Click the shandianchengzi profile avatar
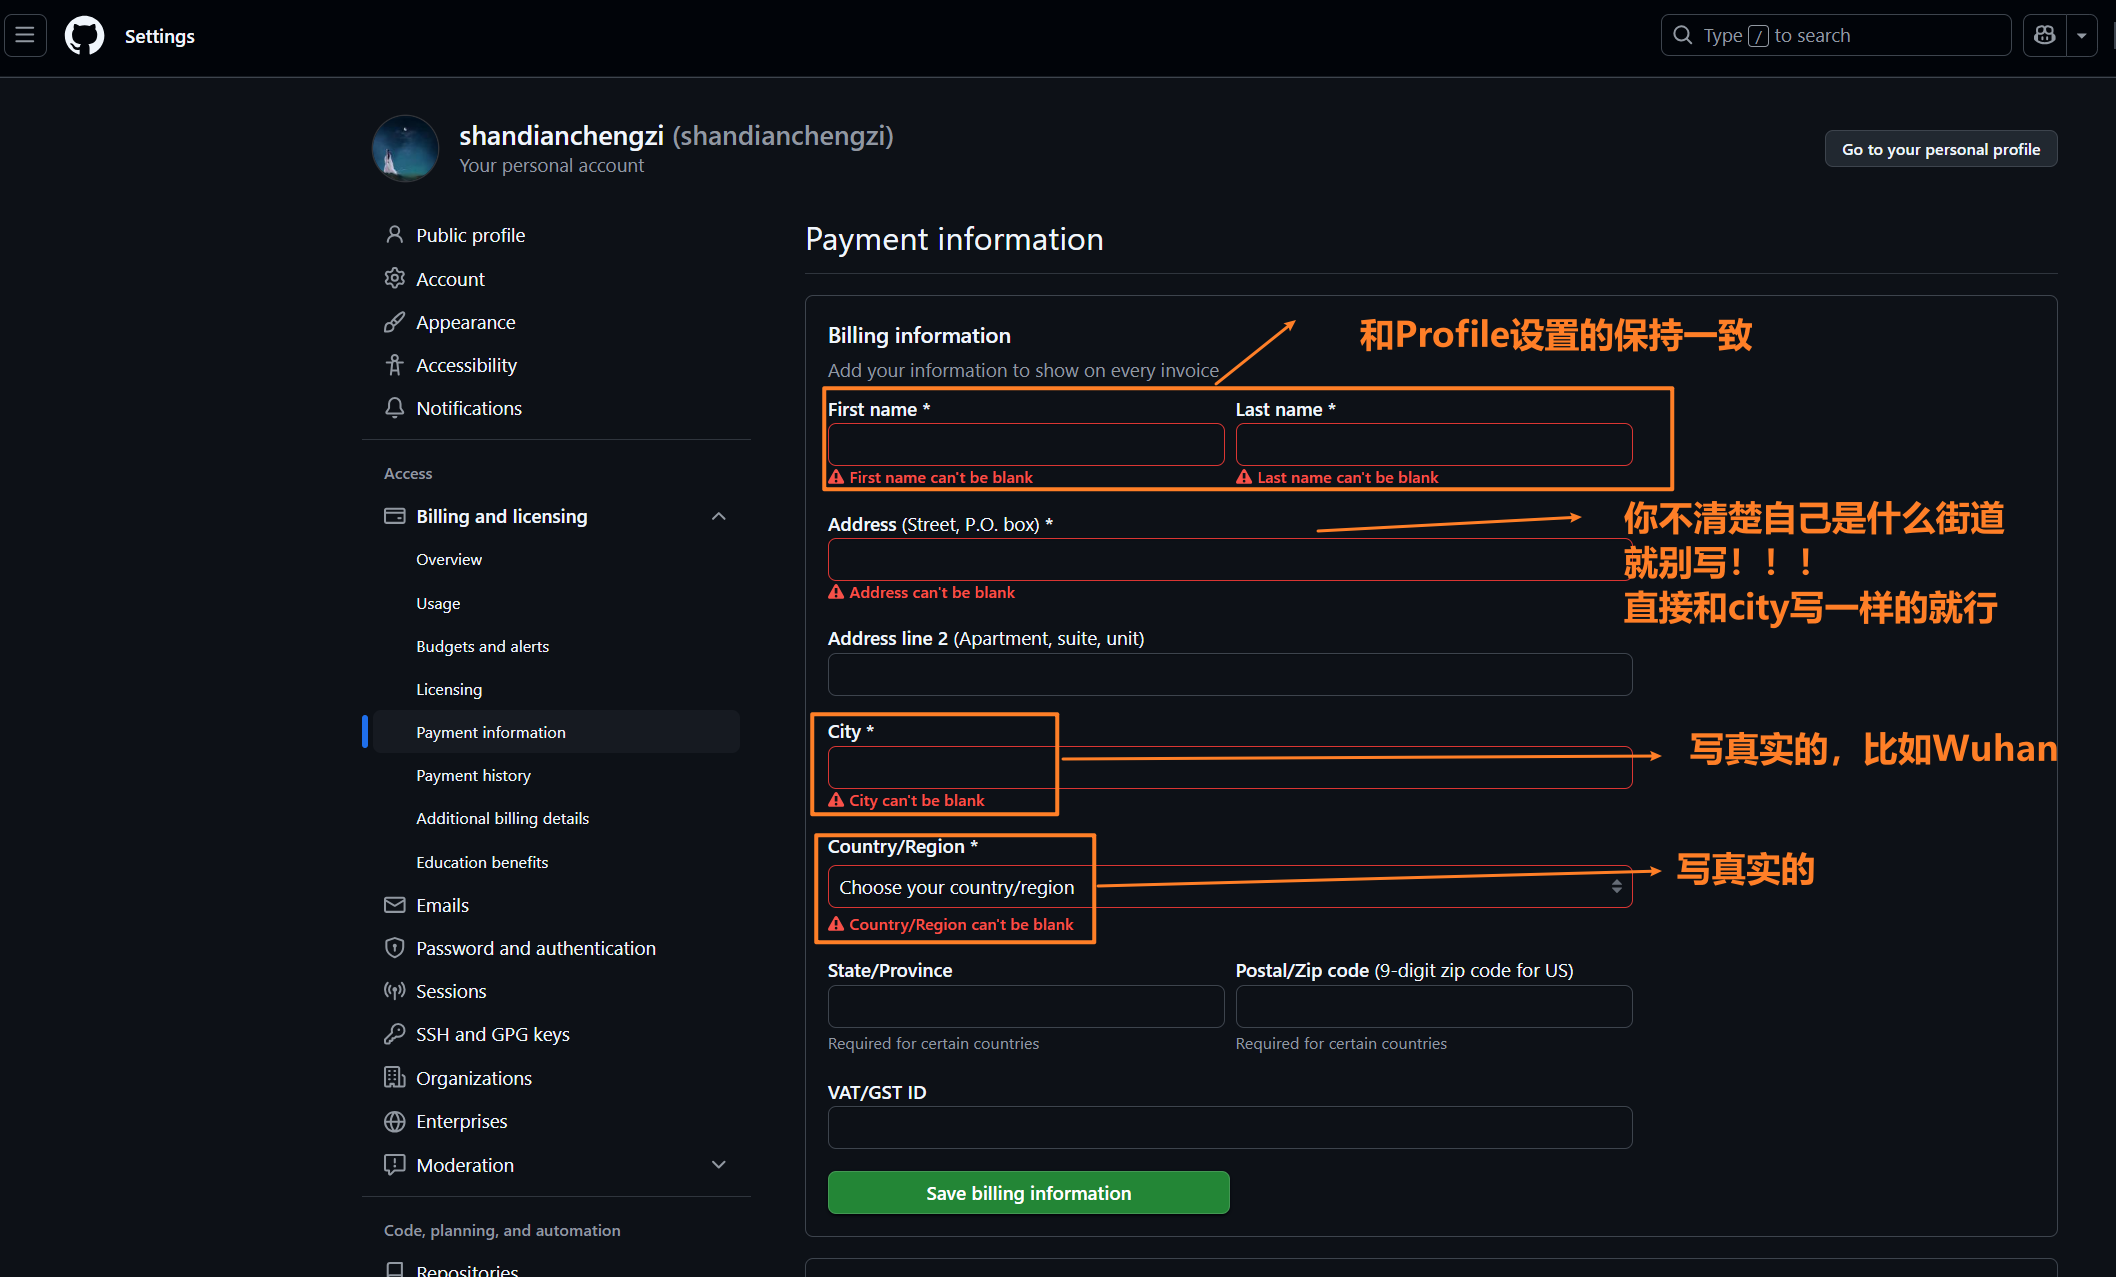 [x=405, y=148]
